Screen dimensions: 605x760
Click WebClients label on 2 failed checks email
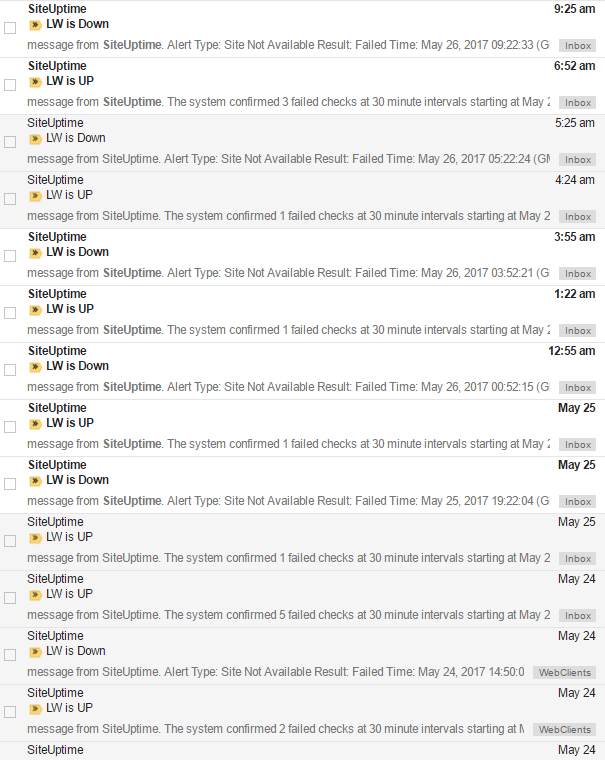[x=564, y=729]
